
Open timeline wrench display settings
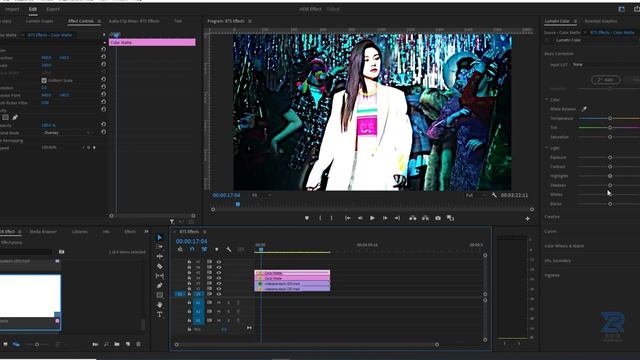[229, 249]
